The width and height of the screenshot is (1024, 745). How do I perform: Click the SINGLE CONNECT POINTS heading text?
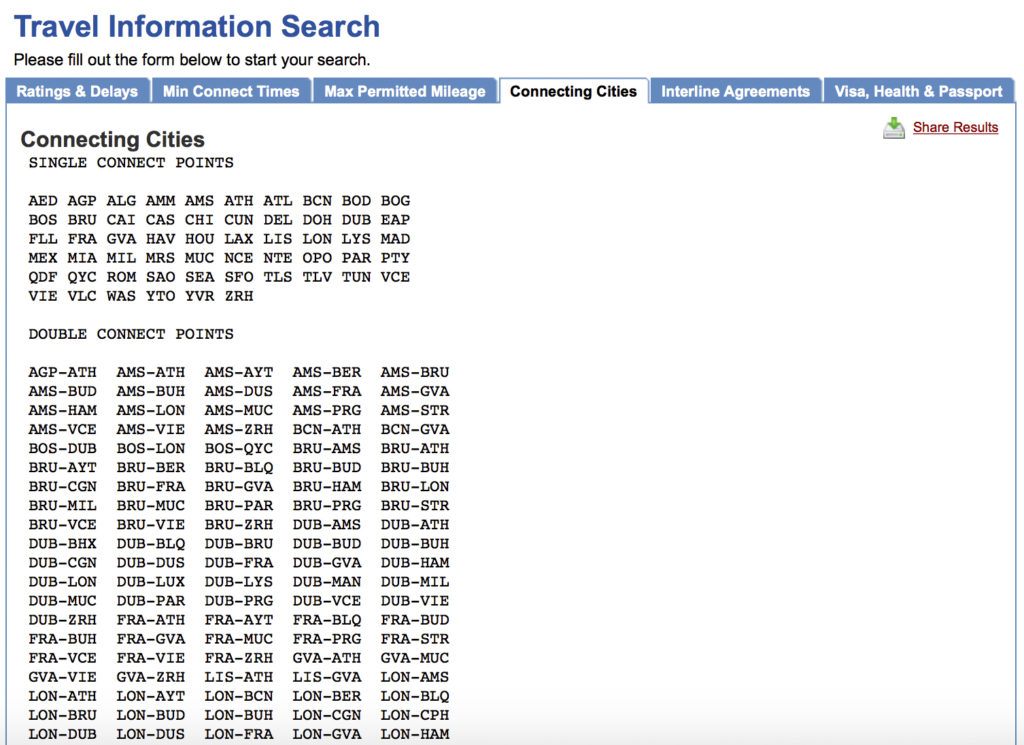click(131, 163)
